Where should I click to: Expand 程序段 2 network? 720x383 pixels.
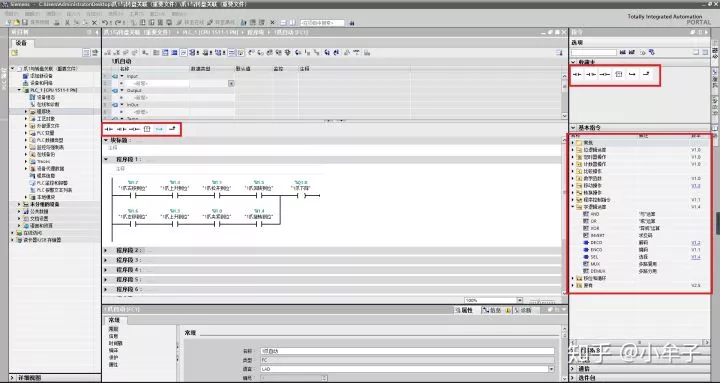(x=106, y=251)
